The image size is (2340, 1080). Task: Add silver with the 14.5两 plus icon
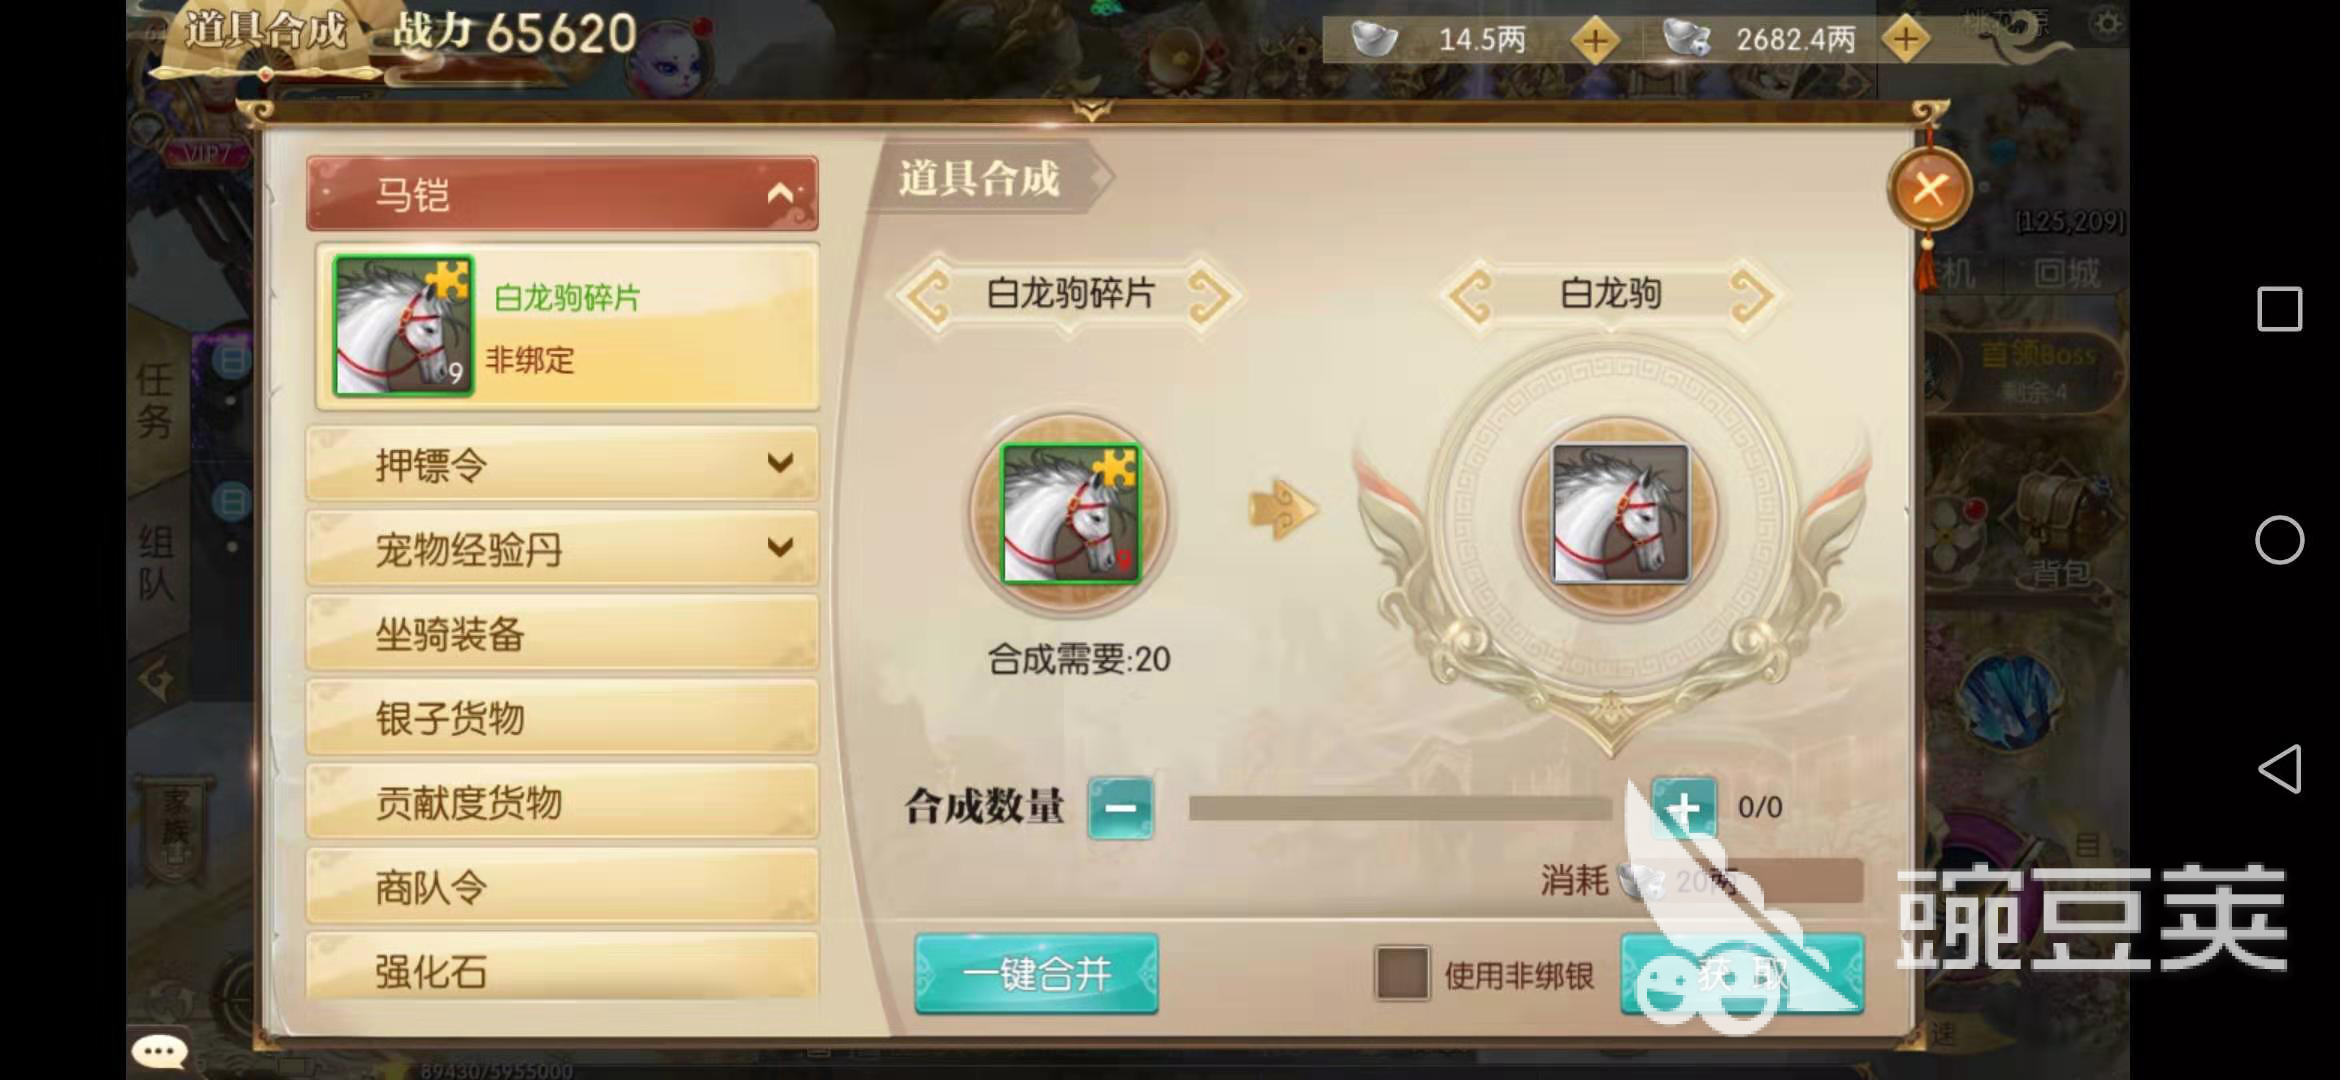click(1595, 41)
